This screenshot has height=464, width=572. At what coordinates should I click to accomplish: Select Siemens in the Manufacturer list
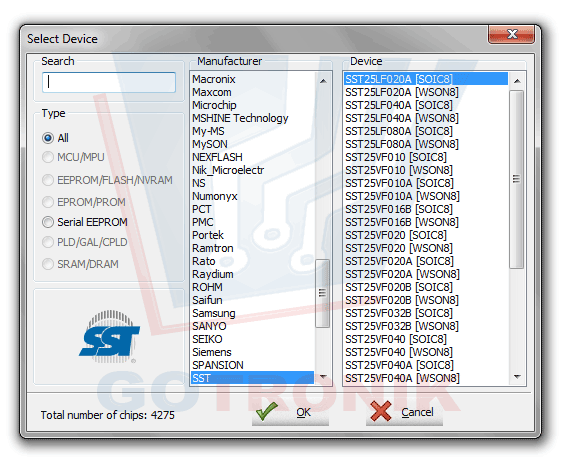coord(252,352)
